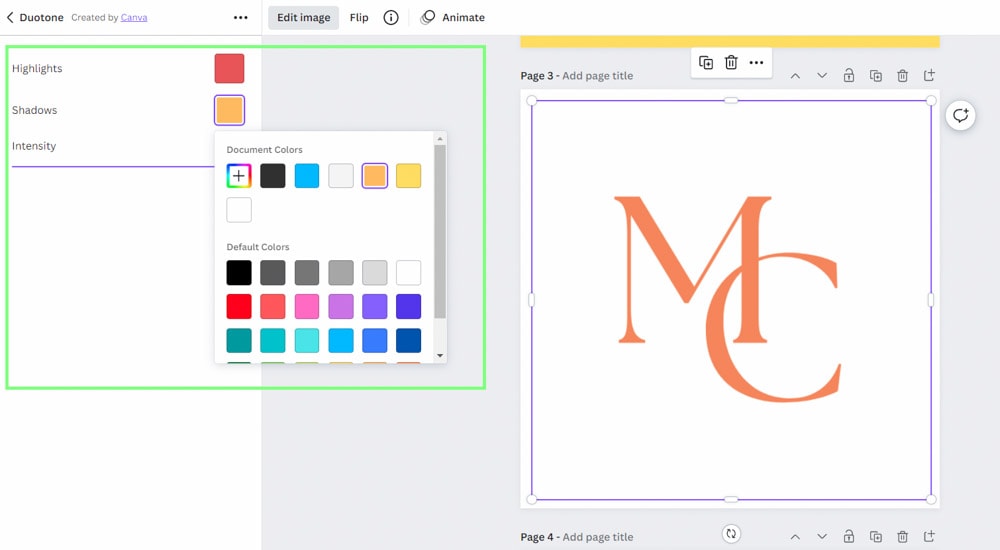Open the comment bubble beside canvas
1000x550 pixels.
click(x=960, y=115)
